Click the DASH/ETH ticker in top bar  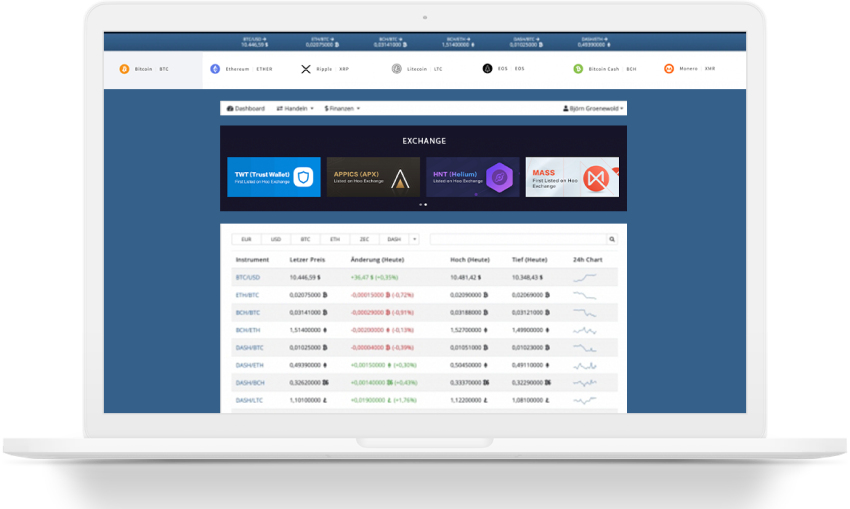(595, 42)
